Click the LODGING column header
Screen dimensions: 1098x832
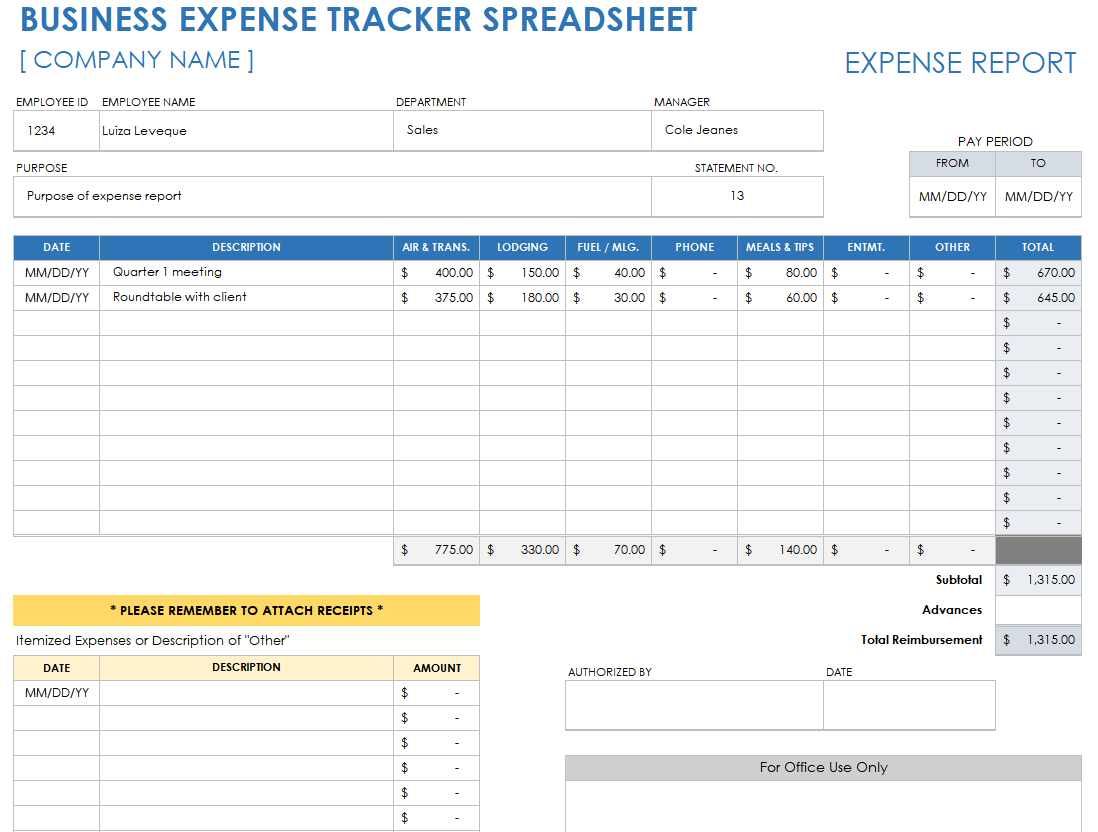click(x=522, y=247)
